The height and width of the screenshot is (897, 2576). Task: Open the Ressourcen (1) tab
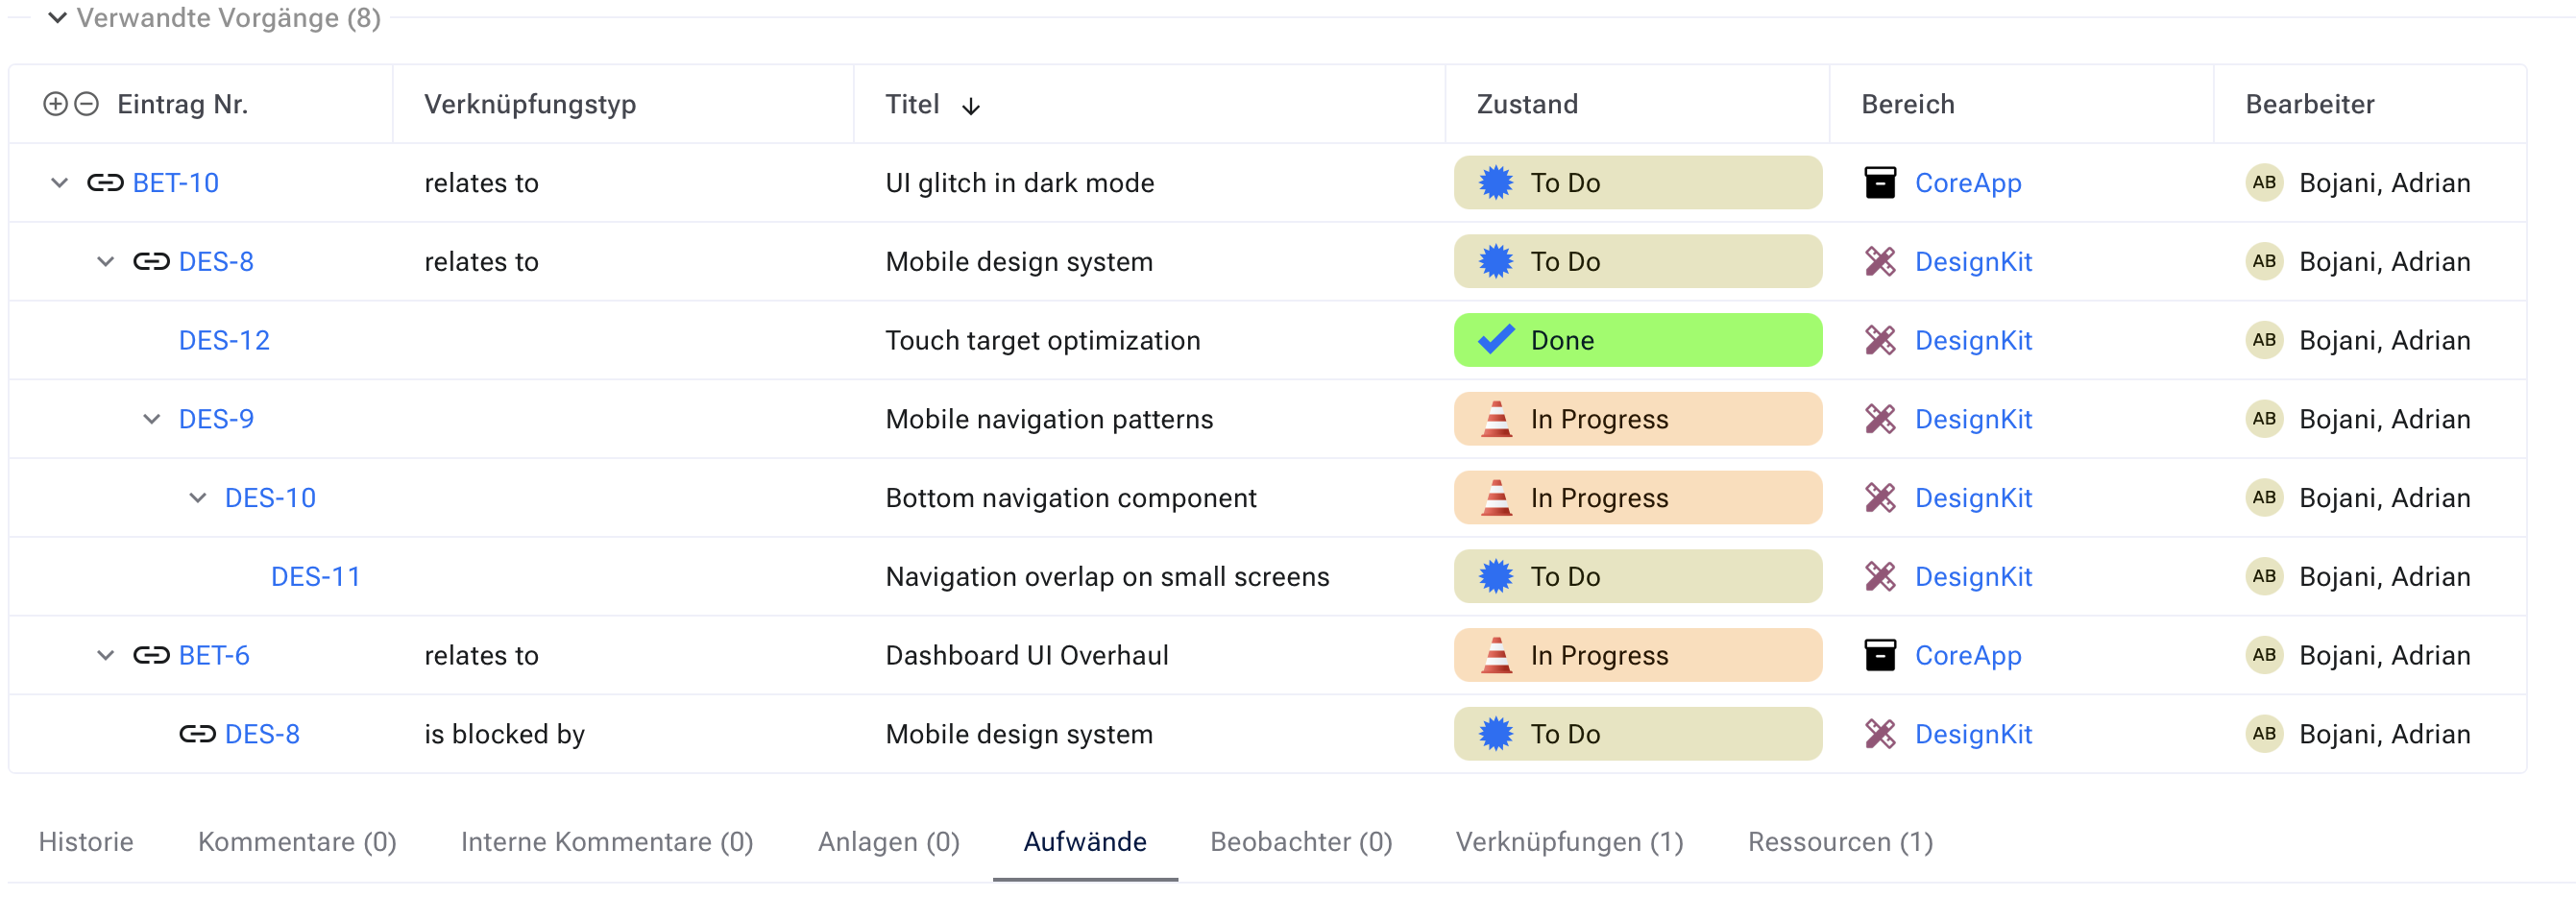[x=1840, y=842]
